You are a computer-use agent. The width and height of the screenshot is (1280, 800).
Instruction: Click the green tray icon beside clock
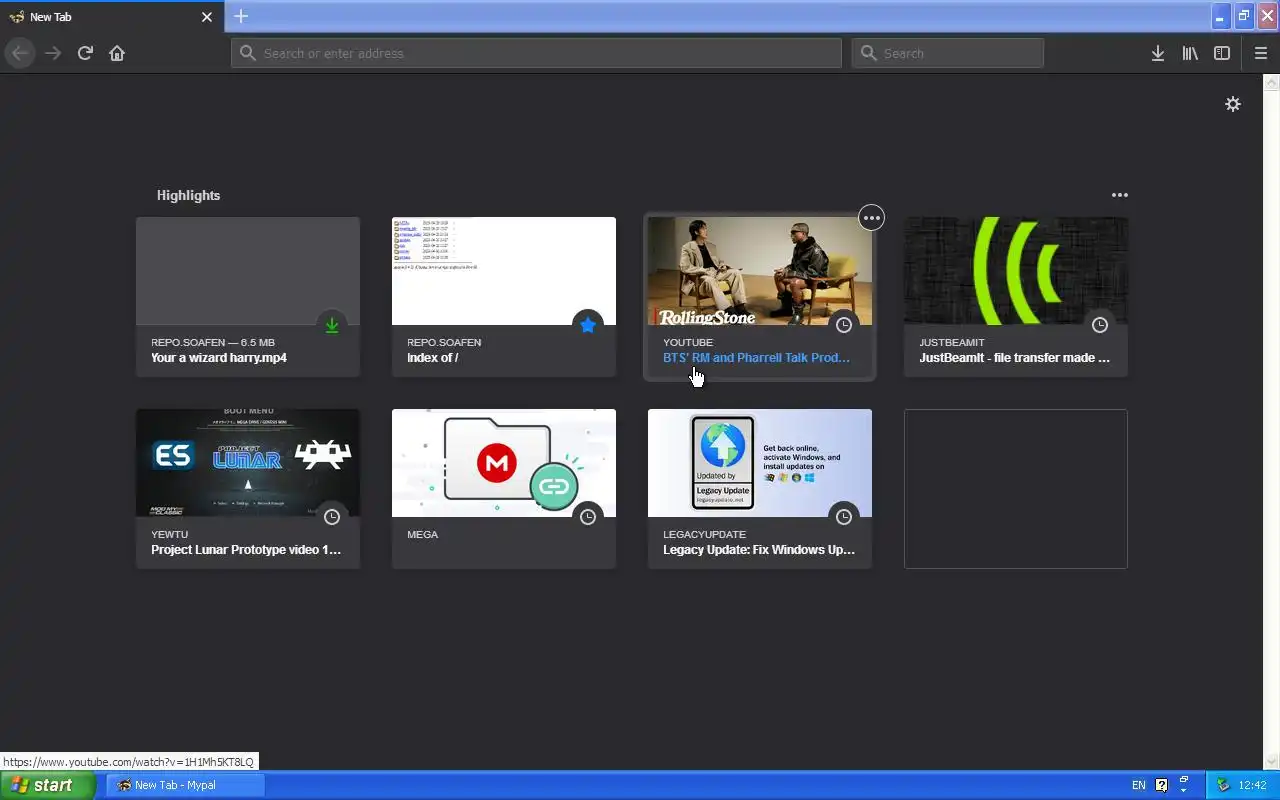[x=1222, y=785]
